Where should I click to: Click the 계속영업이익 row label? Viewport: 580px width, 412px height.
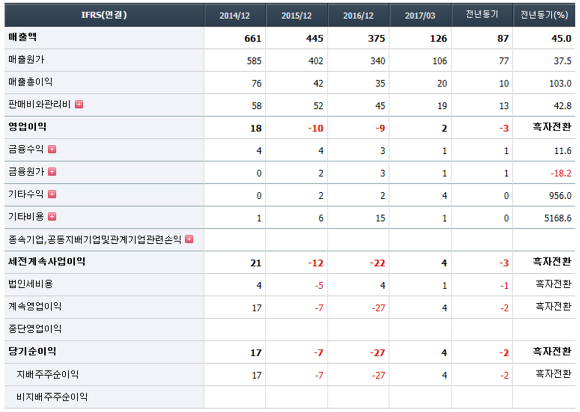coord(35,306)
